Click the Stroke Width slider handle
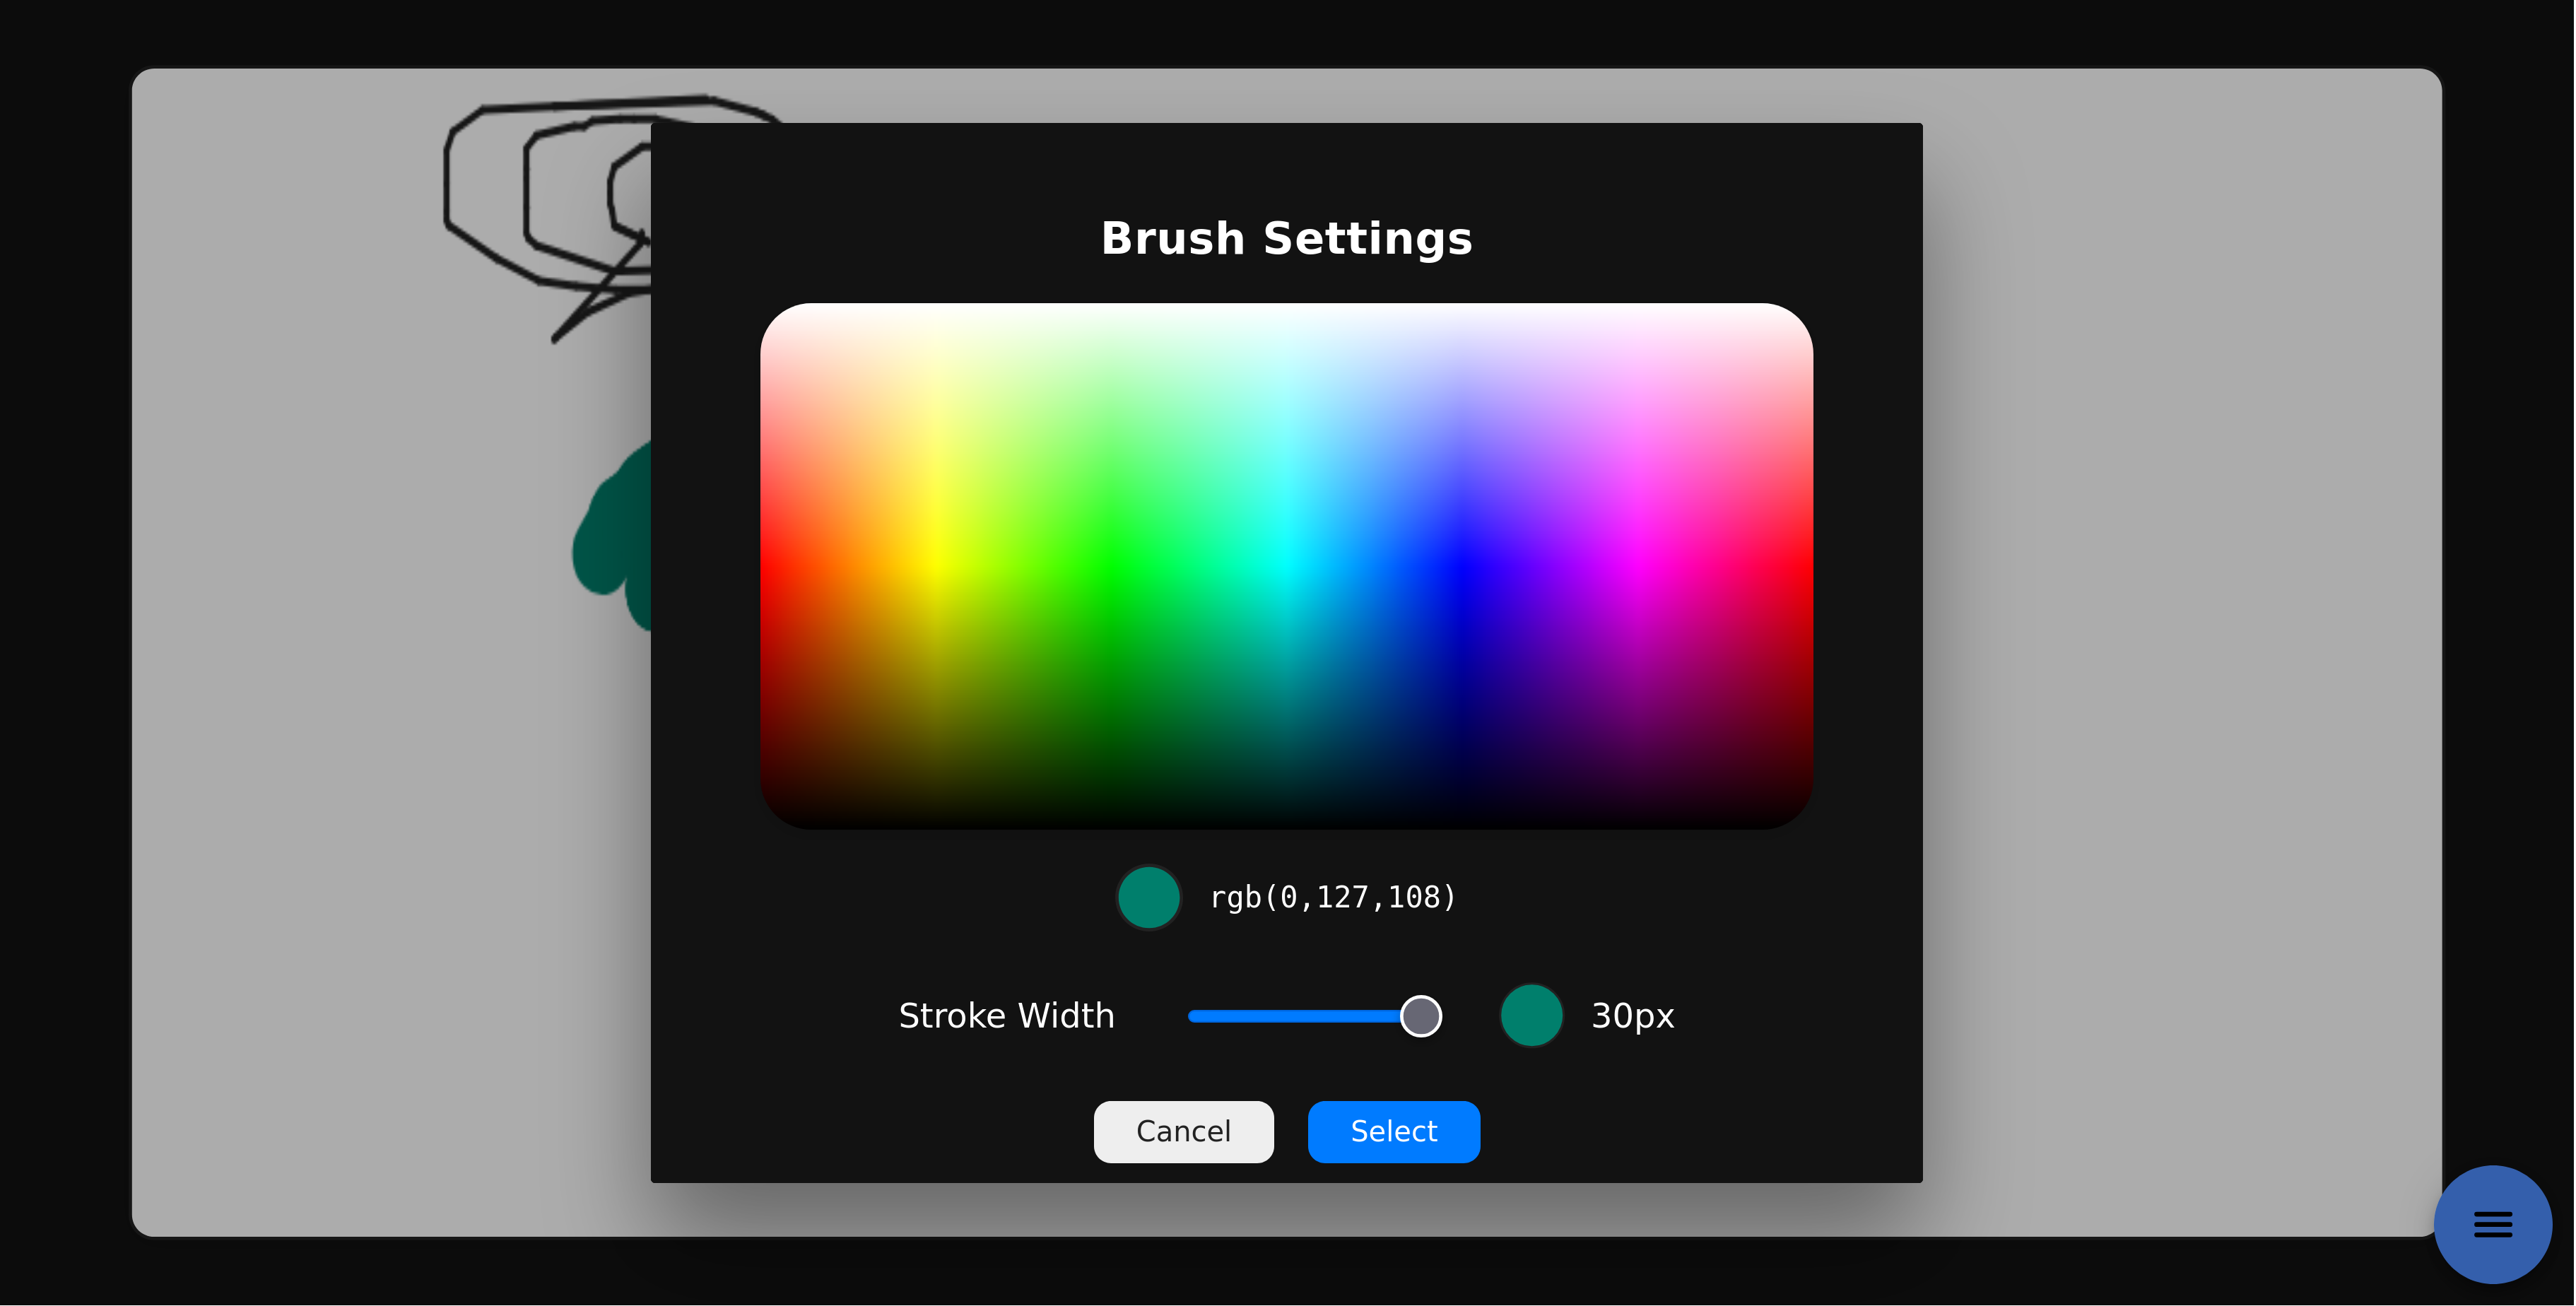This screenshot has width=2576, height=1306. pos(1420,1016)
